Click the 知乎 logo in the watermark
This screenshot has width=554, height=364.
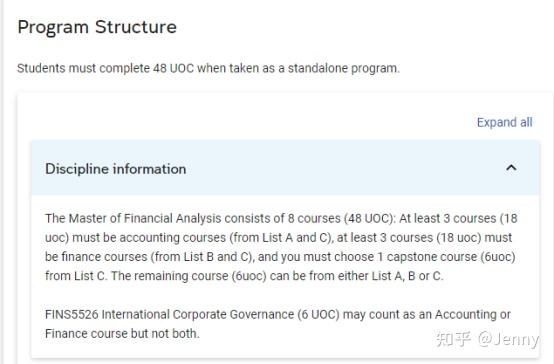(453, 339)
